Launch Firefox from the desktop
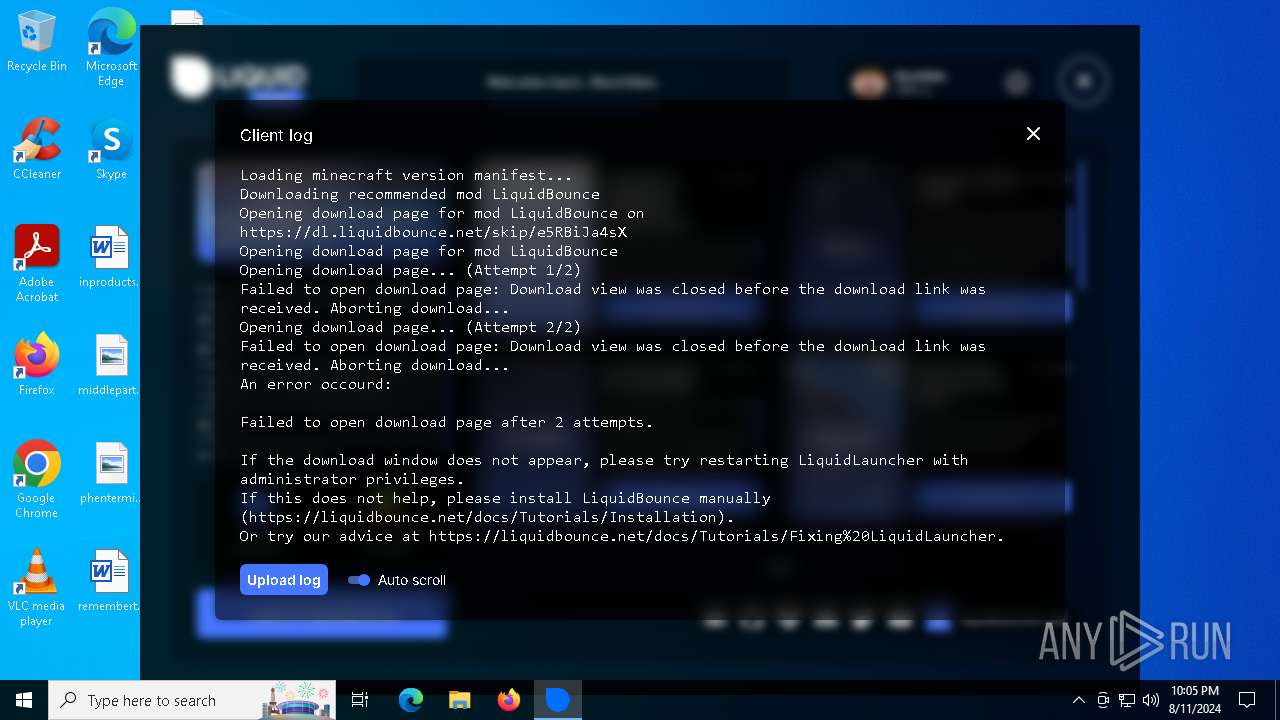This screenshot has height=720, width=1280. 37,365
